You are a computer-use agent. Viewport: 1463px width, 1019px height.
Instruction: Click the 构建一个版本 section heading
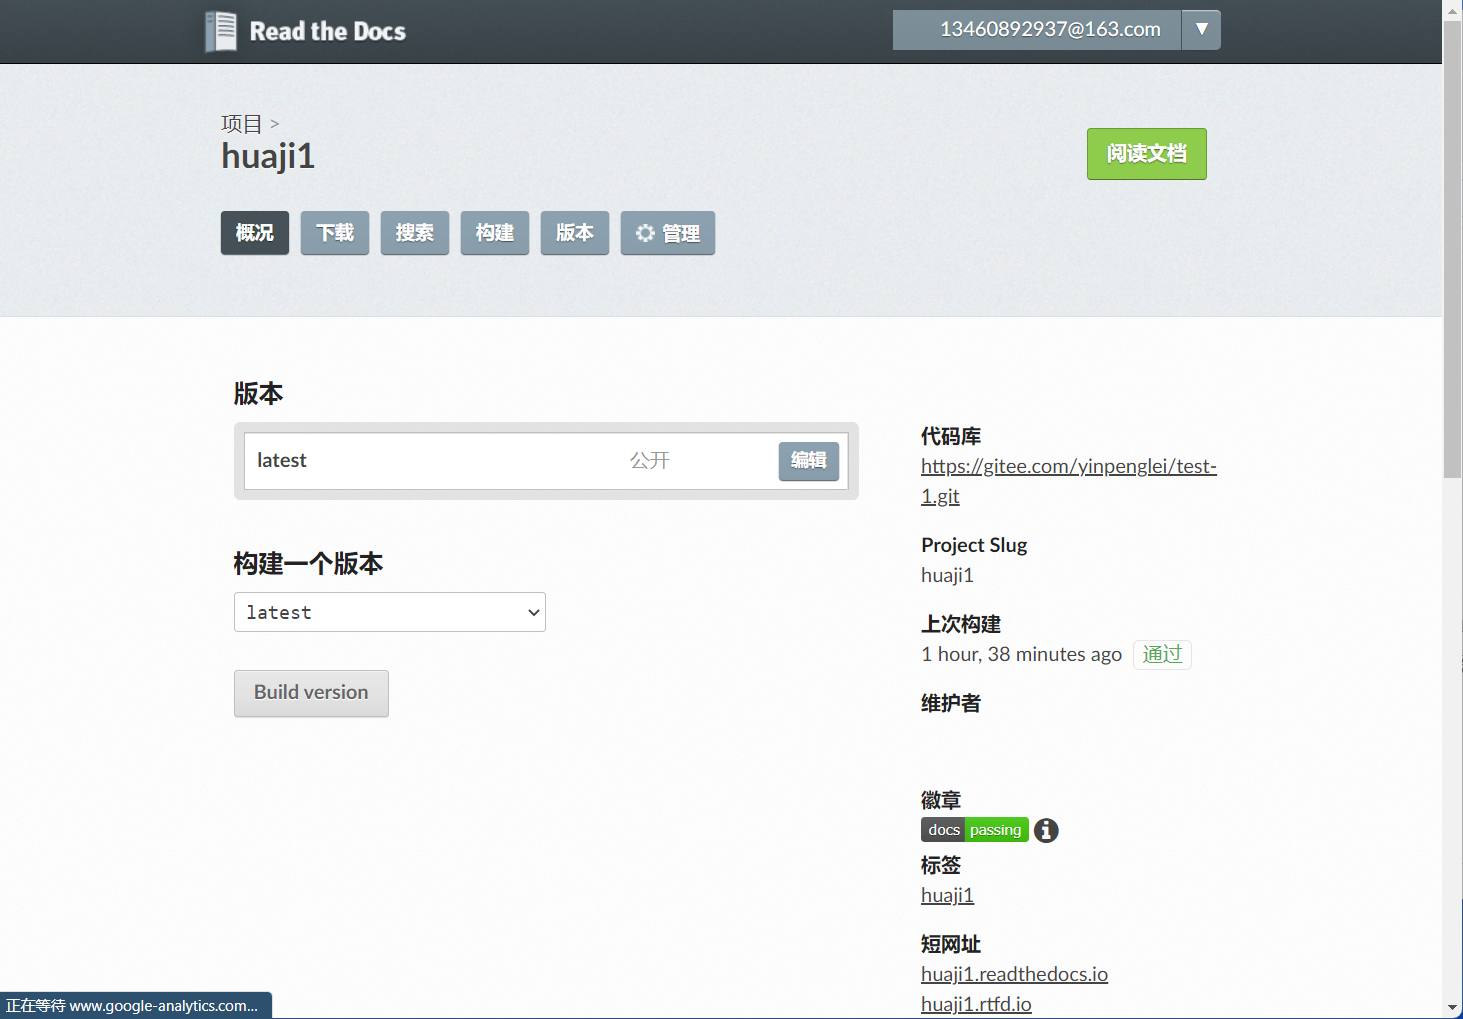coord(308,564)
